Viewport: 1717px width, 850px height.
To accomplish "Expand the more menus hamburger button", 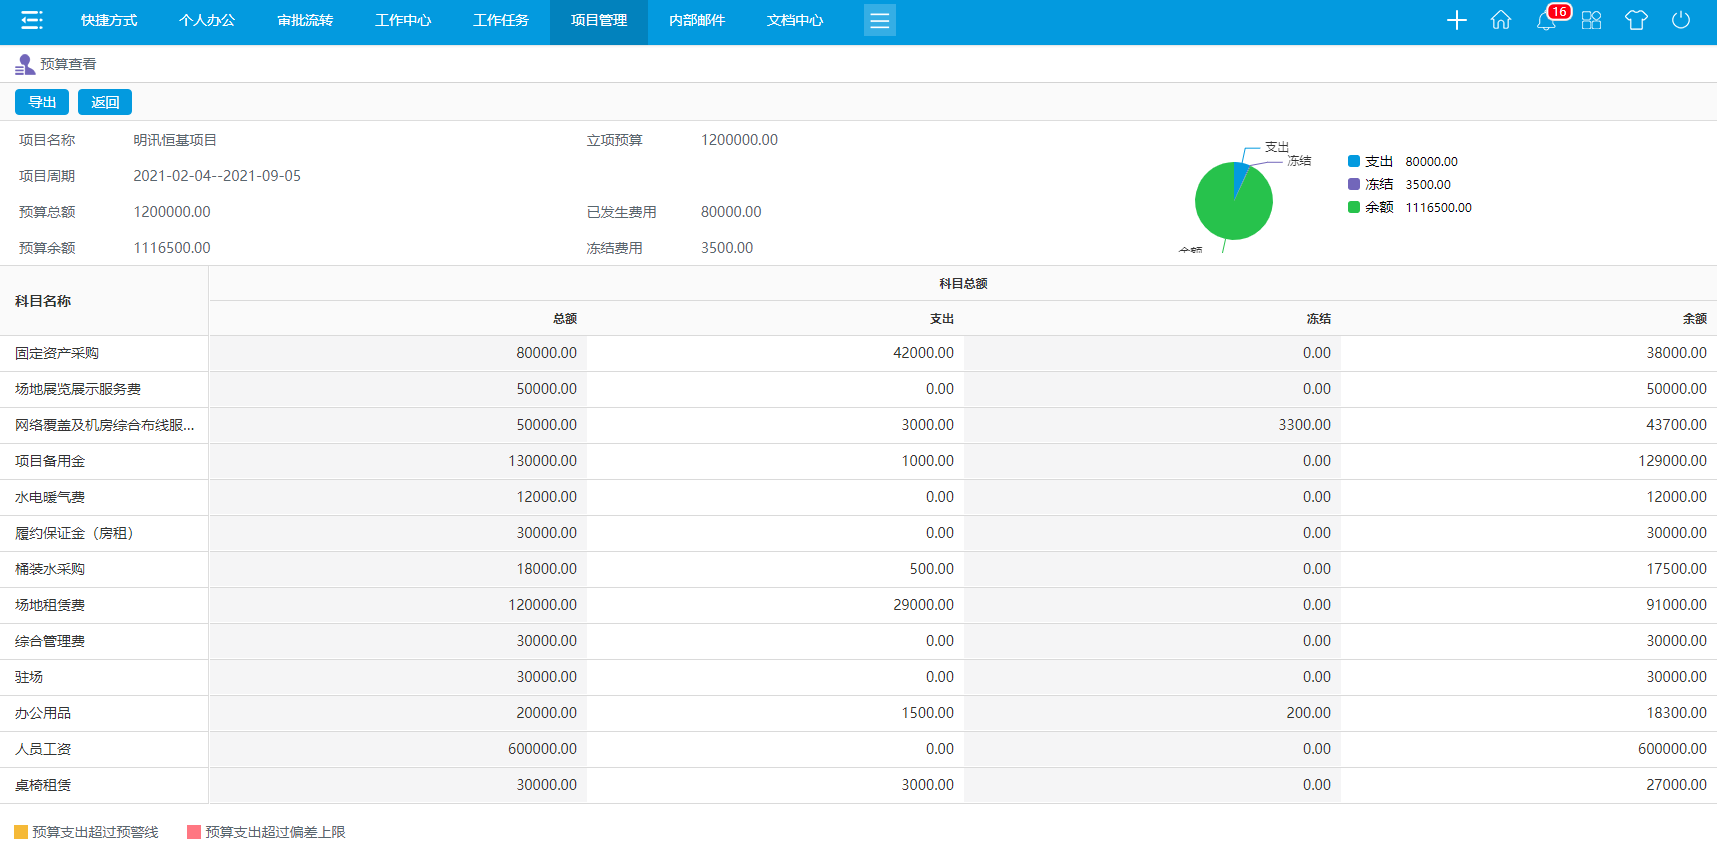I will coord(879,21).
